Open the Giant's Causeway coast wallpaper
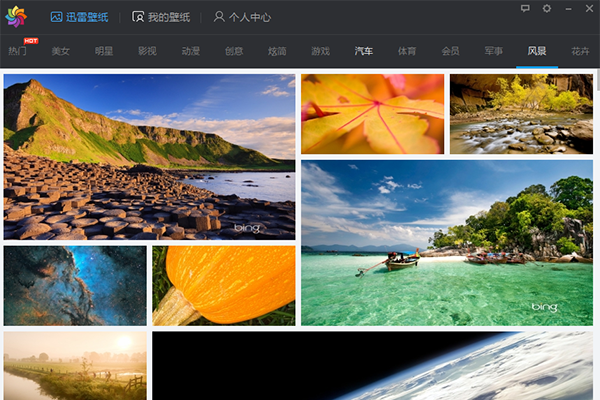This screenshot has width=600, height=400. (x=149, y=157)
